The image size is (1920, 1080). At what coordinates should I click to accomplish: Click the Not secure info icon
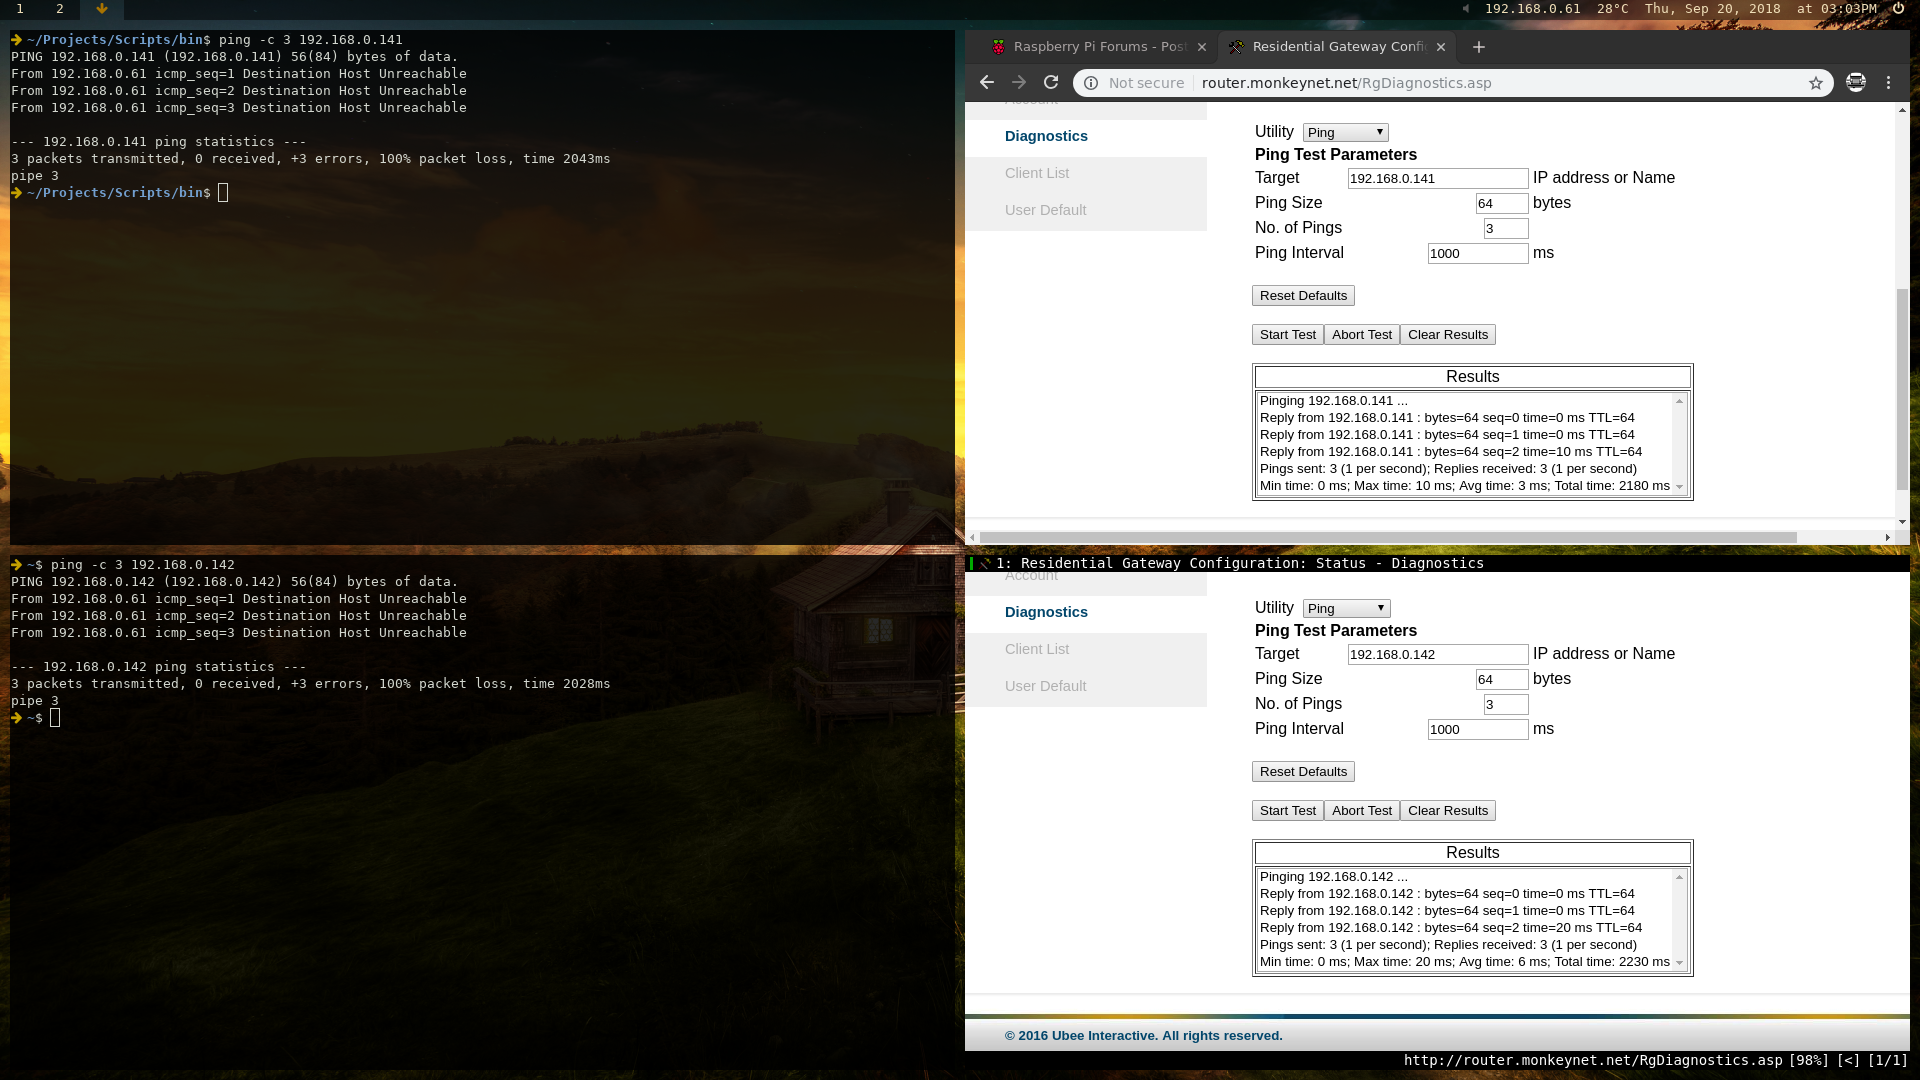click(x=1091, y=83)
